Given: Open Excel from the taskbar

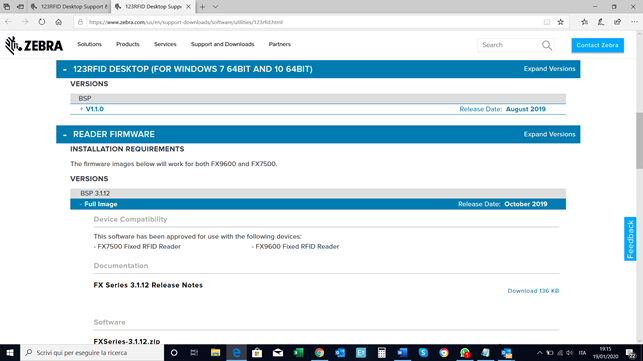Looking at the screenshot, I should (x=298, y=353).
